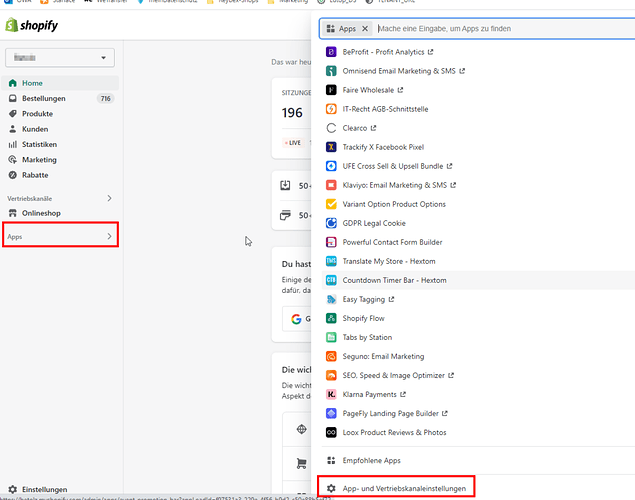The height and width of the screenshot is (500, 635).
Task: Click the Loox black infinity icon
Action: (x=331, y=432)
